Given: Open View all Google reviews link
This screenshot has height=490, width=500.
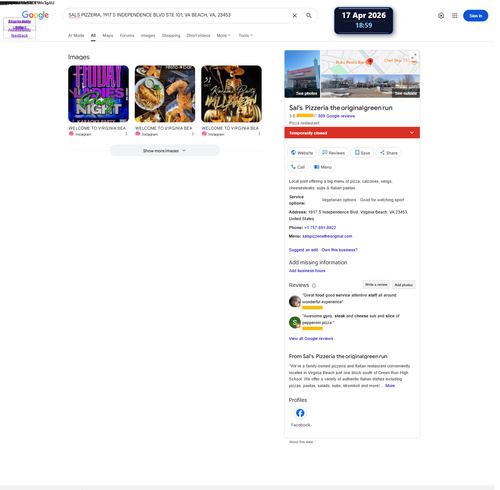Looking at the screenshot, I should [311, 338].
